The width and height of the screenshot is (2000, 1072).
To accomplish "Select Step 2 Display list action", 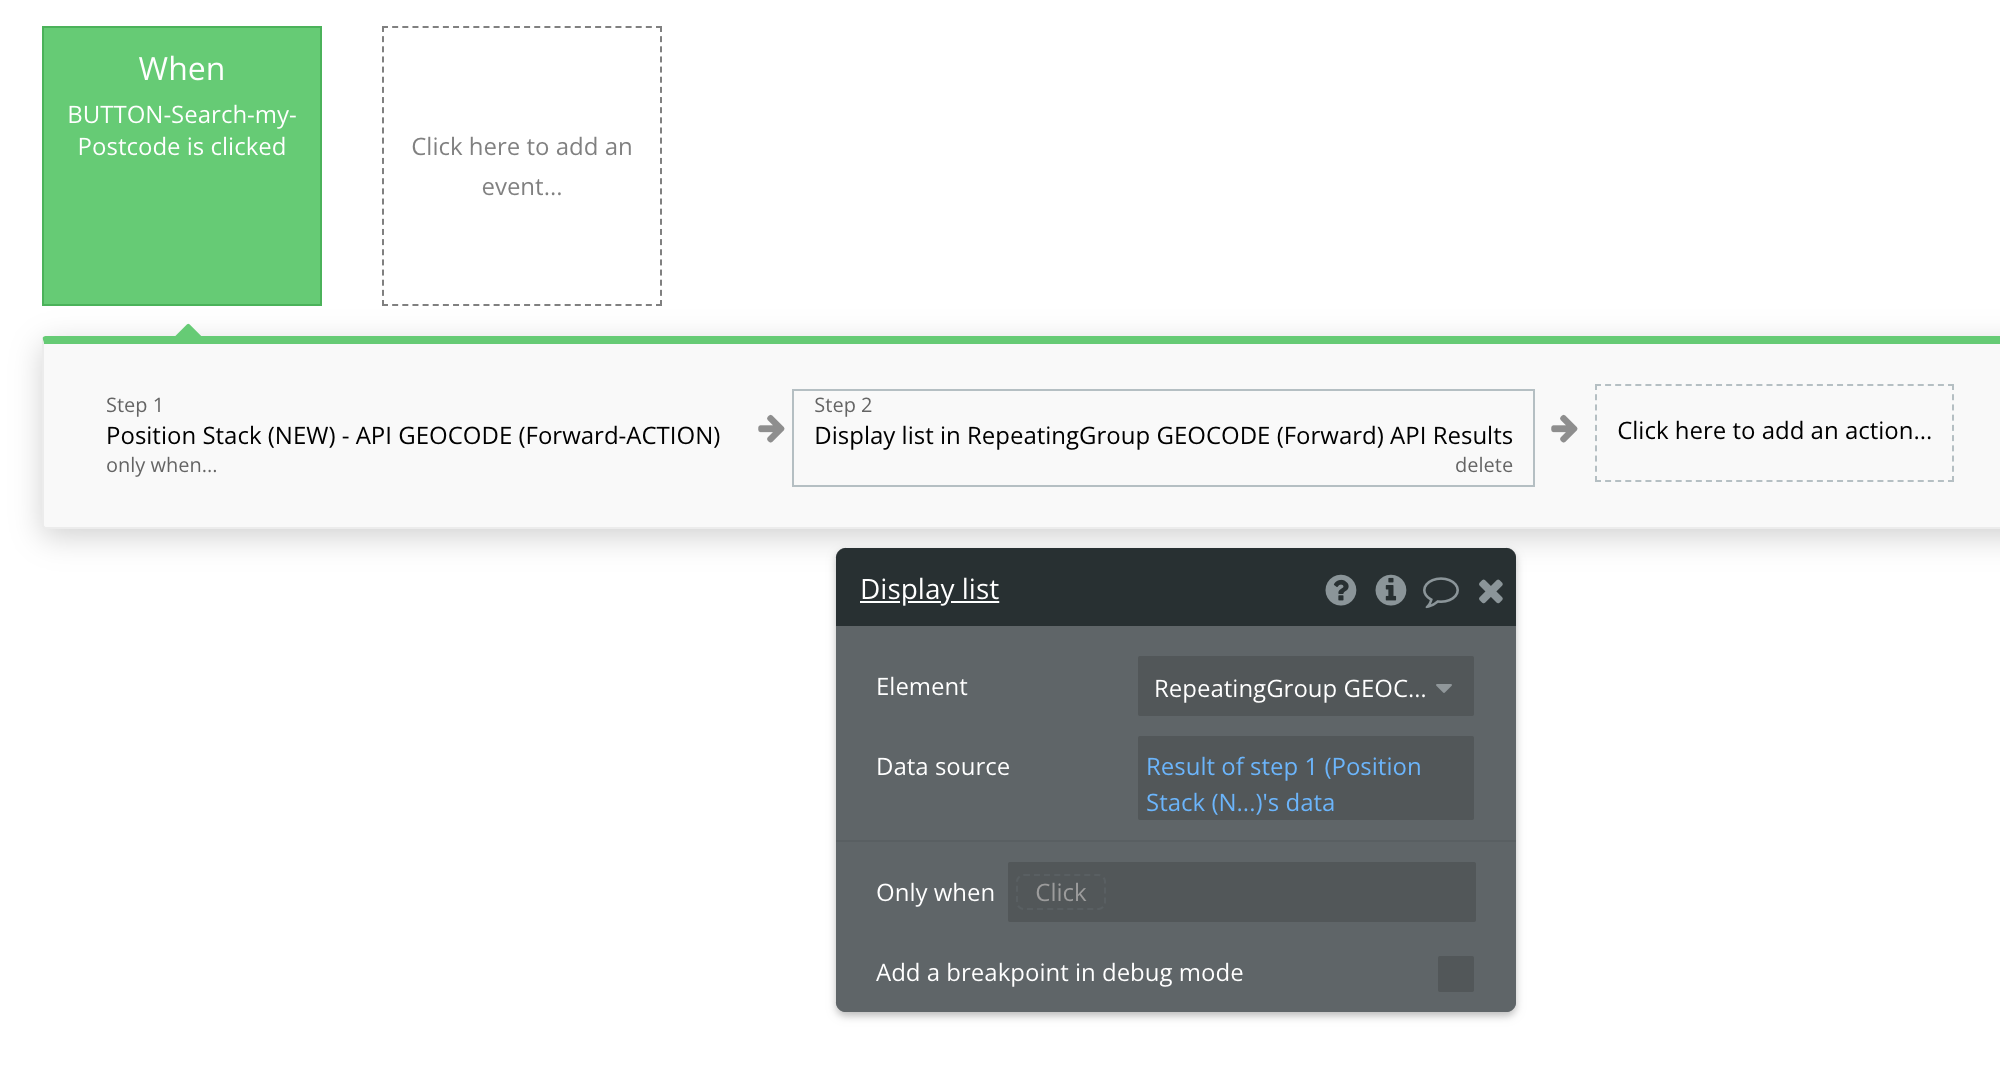I will (1163, 436).
